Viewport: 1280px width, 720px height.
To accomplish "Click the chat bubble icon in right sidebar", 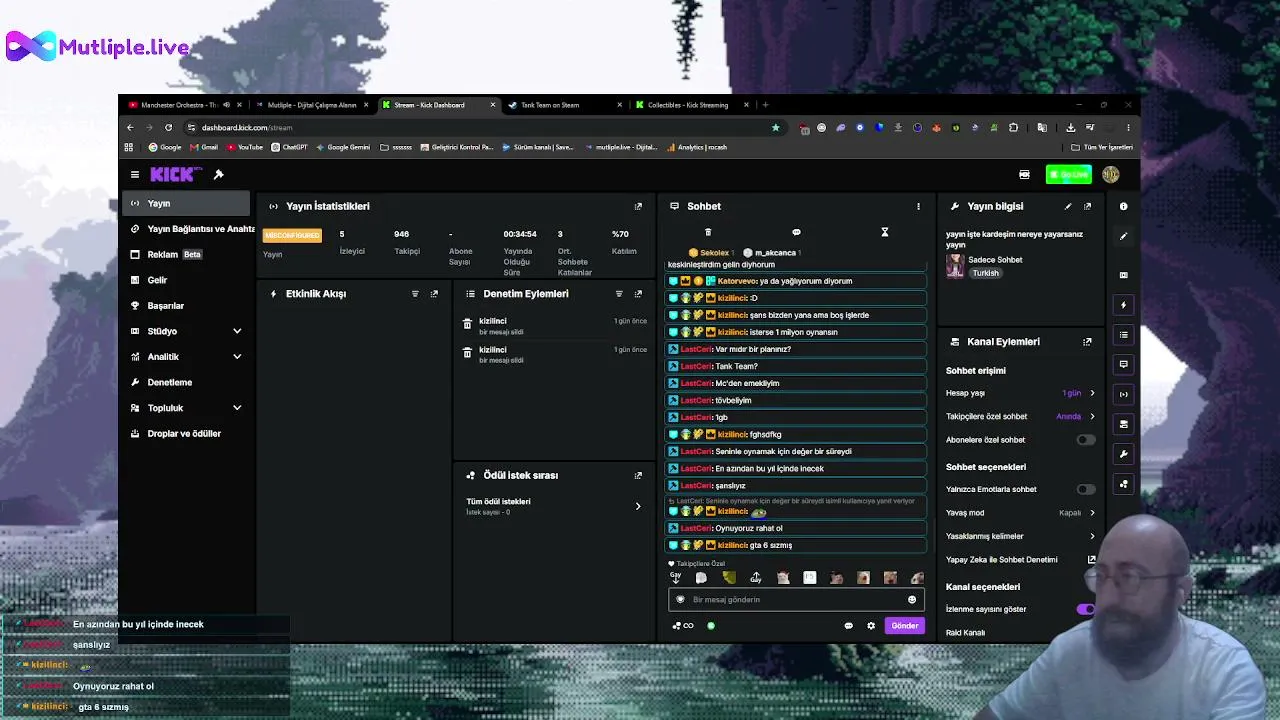I will click(1123, 364).
